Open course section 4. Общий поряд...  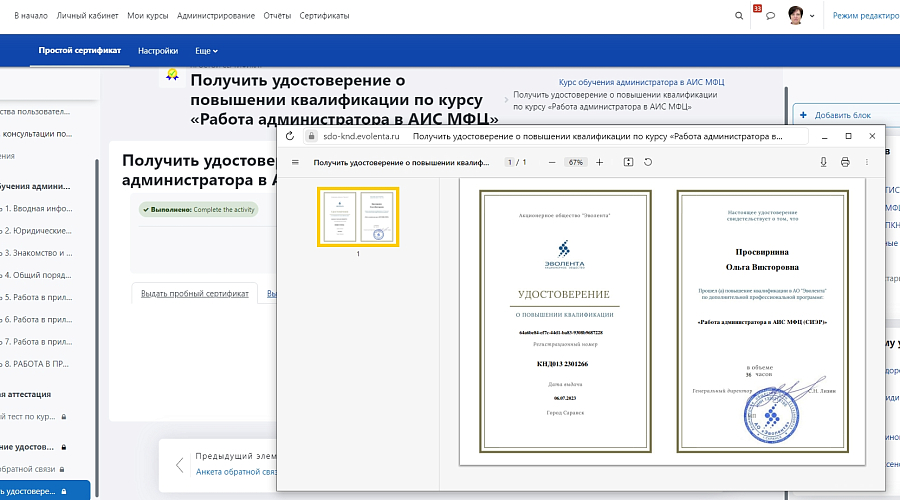[38, 275]
